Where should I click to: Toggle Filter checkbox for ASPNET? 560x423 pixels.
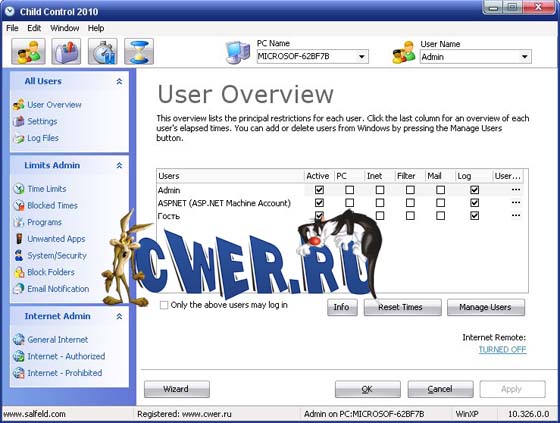click(x=410, y=203)
